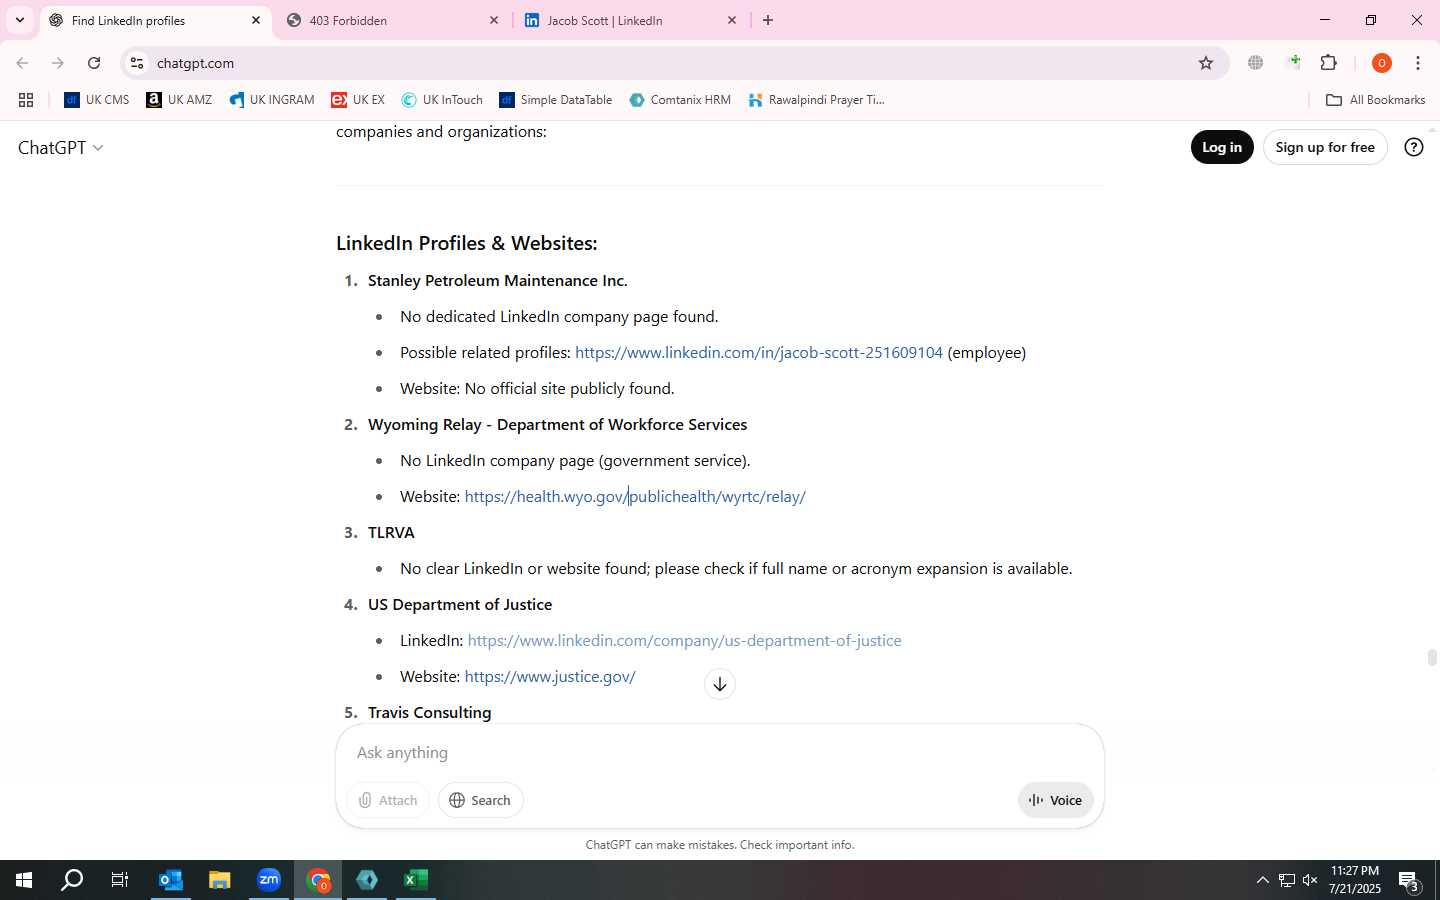This screenshot has height=900, width=1440.
Task: Open the apps grid in bookmarks bar
Action: click(26, 100)
